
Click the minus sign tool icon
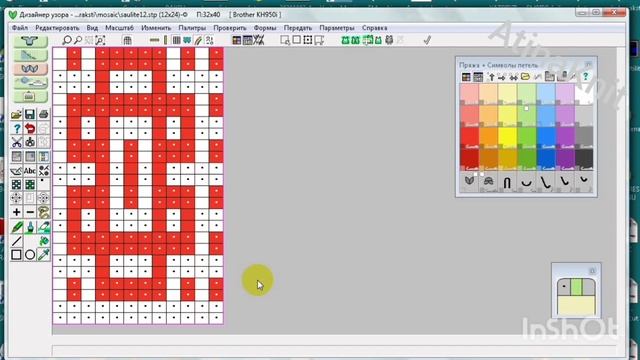30,212
